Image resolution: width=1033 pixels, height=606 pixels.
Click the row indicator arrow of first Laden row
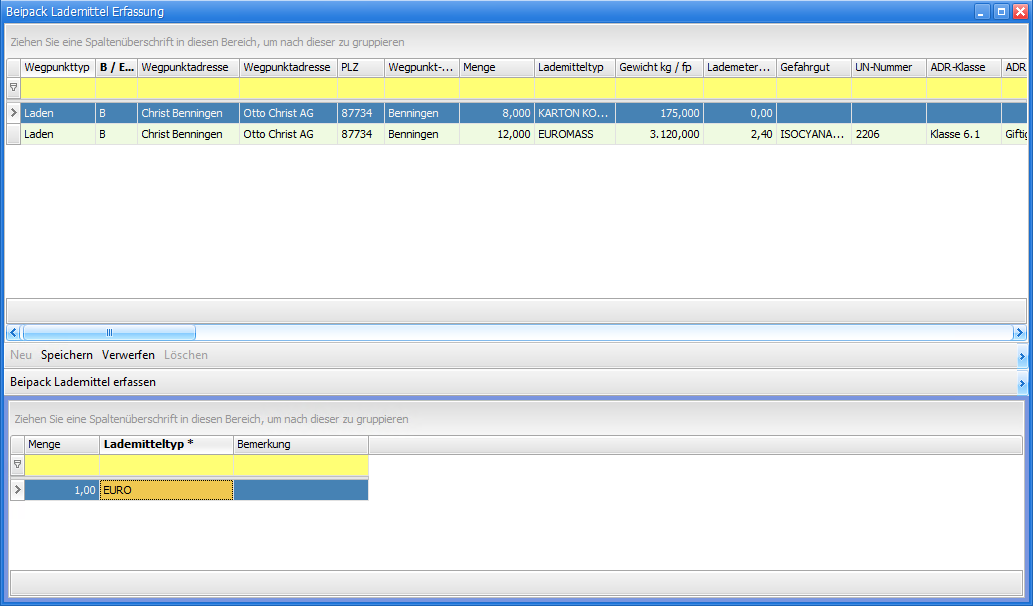(x=13, y=113)
